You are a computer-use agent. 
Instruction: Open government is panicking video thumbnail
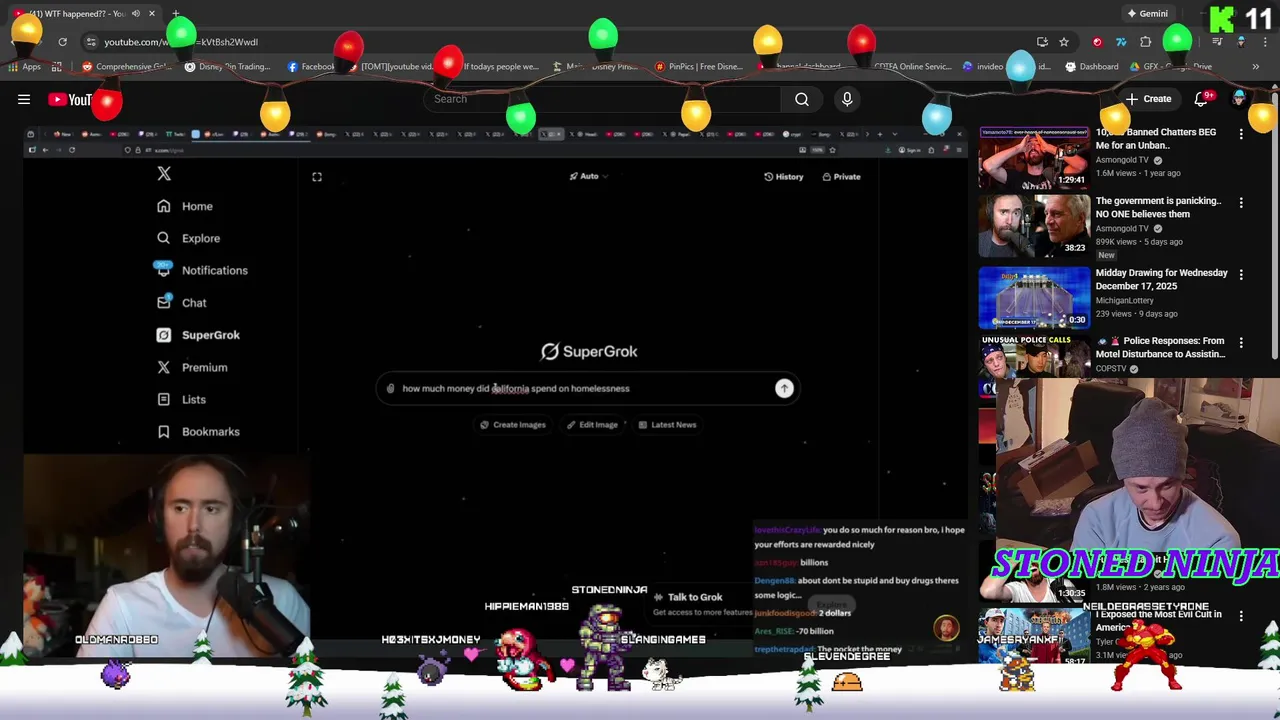coord(1034,226)
